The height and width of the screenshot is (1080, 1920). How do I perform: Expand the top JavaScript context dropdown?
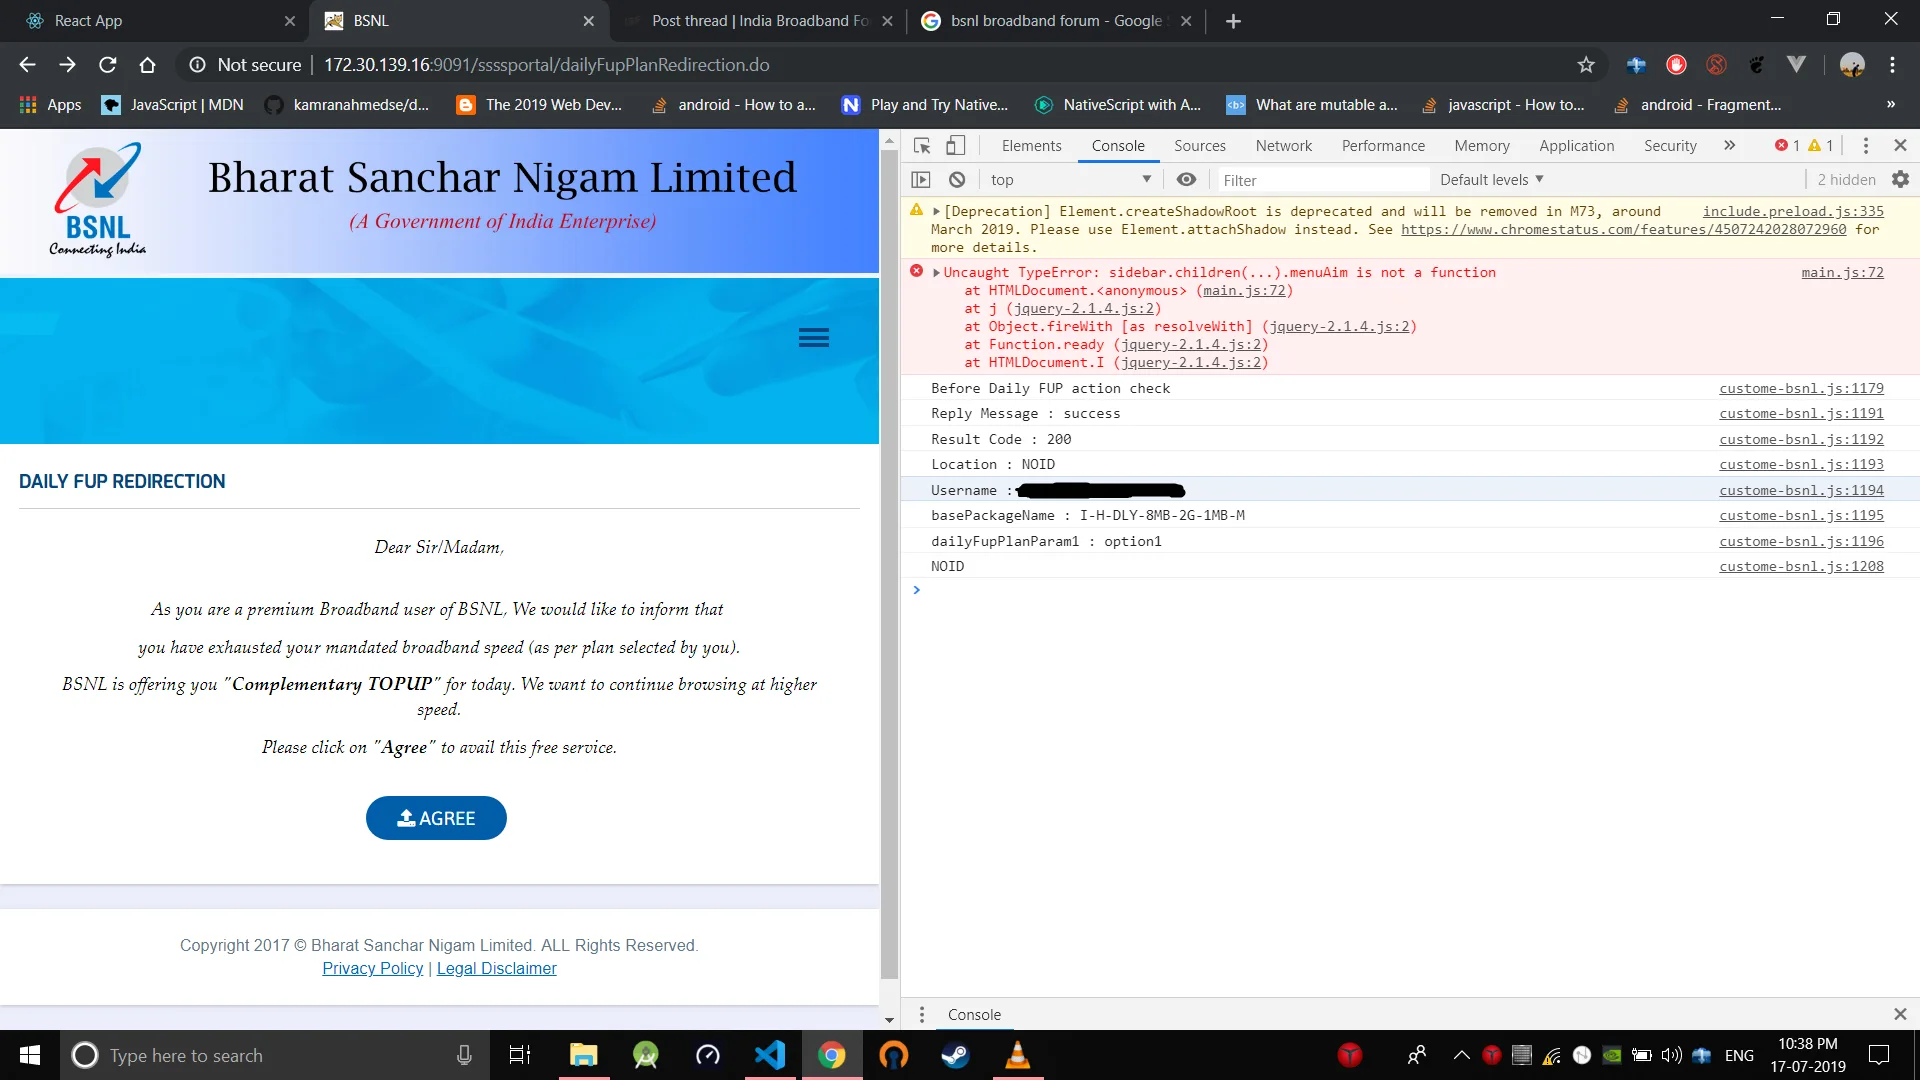(x=1070, y=180)
